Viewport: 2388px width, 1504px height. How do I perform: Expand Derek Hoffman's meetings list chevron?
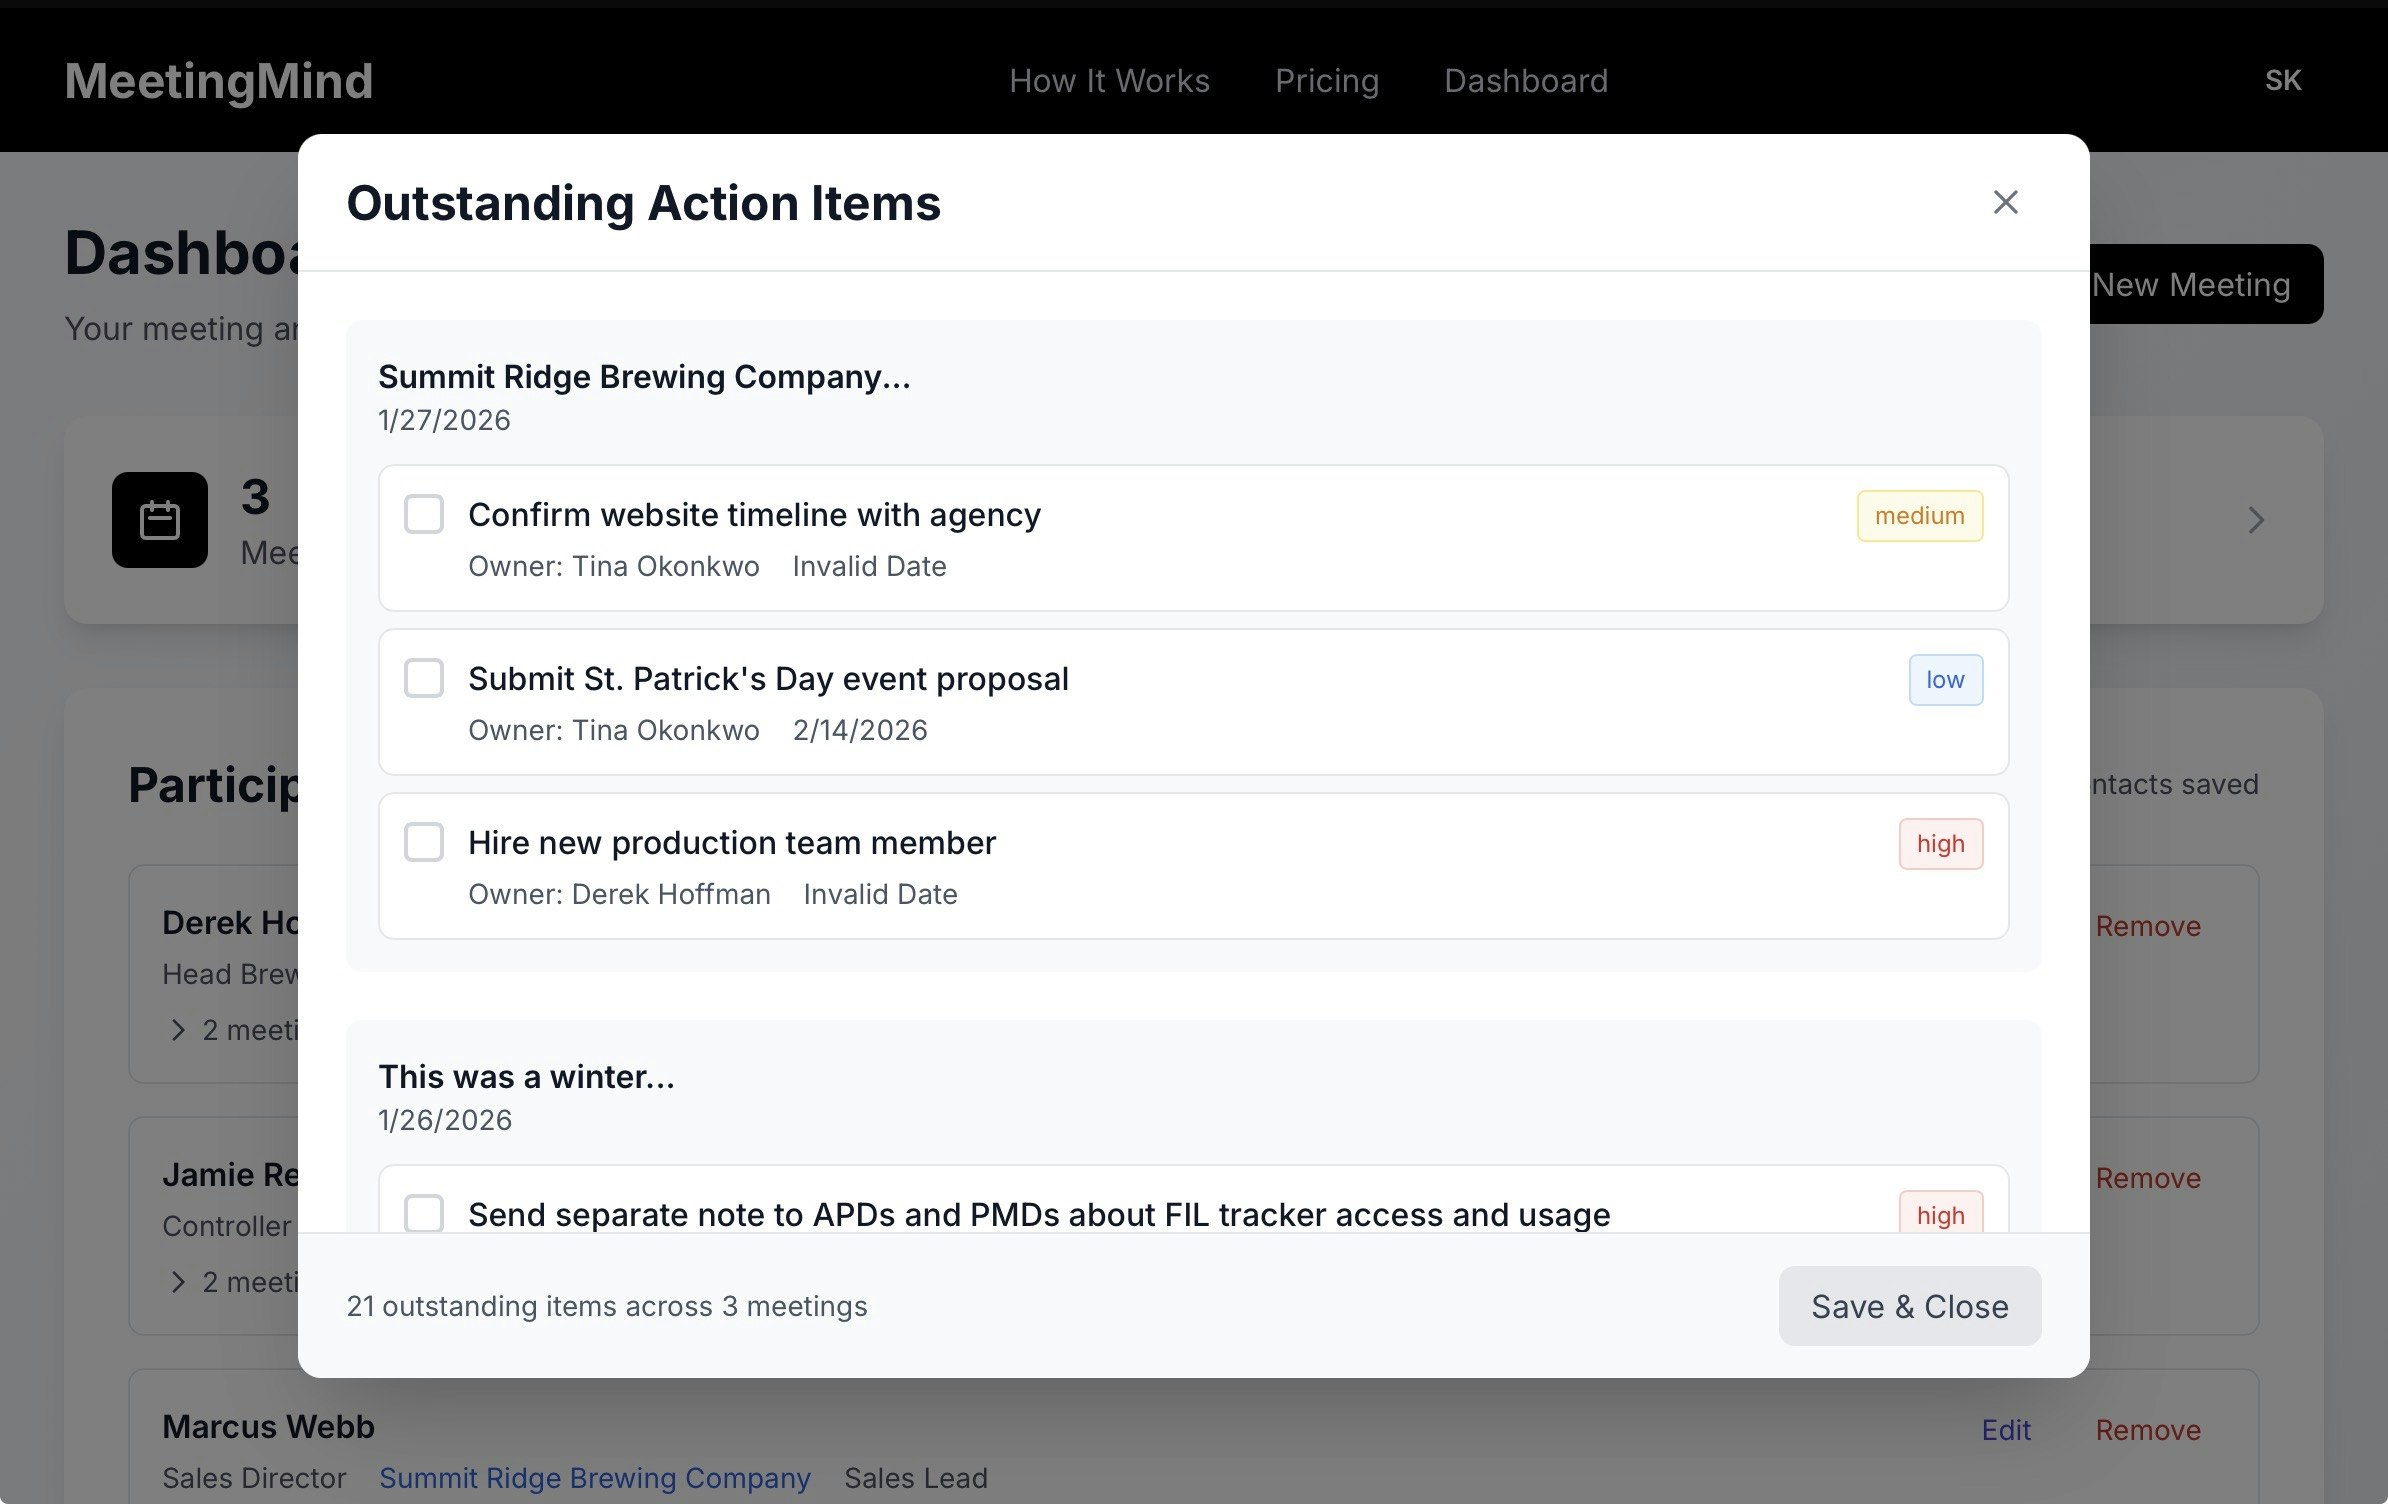[178, 1030]
